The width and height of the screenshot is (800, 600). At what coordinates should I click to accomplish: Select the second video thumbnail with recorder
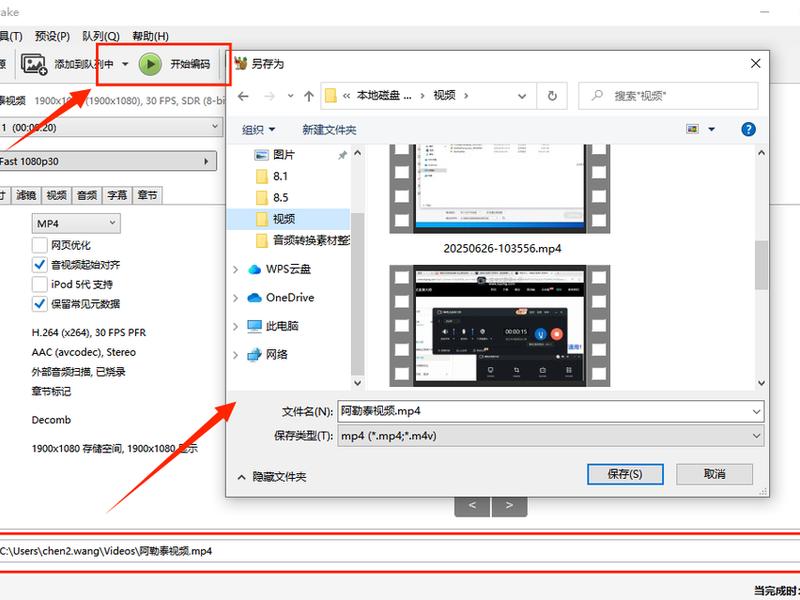[499, 326]
